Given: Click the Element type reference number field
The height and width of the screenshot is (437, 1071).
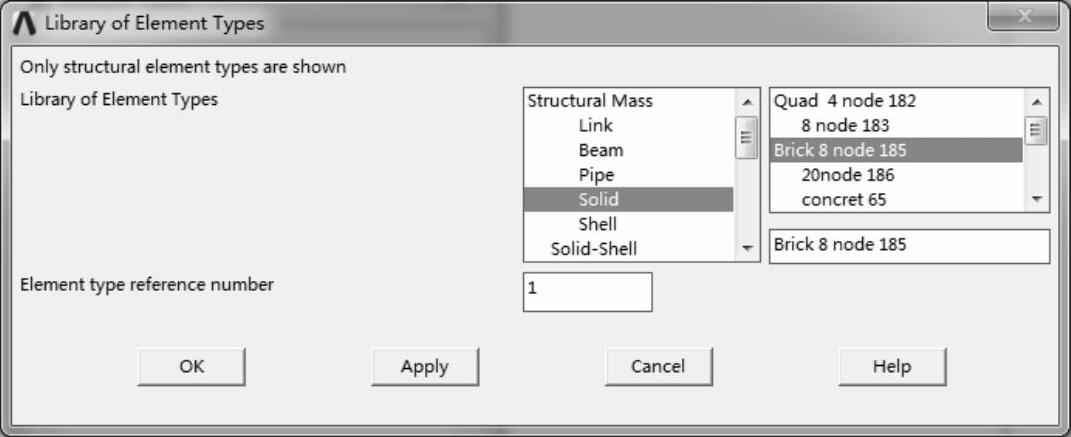Looking at the screenshot, I should coord(587,292).
